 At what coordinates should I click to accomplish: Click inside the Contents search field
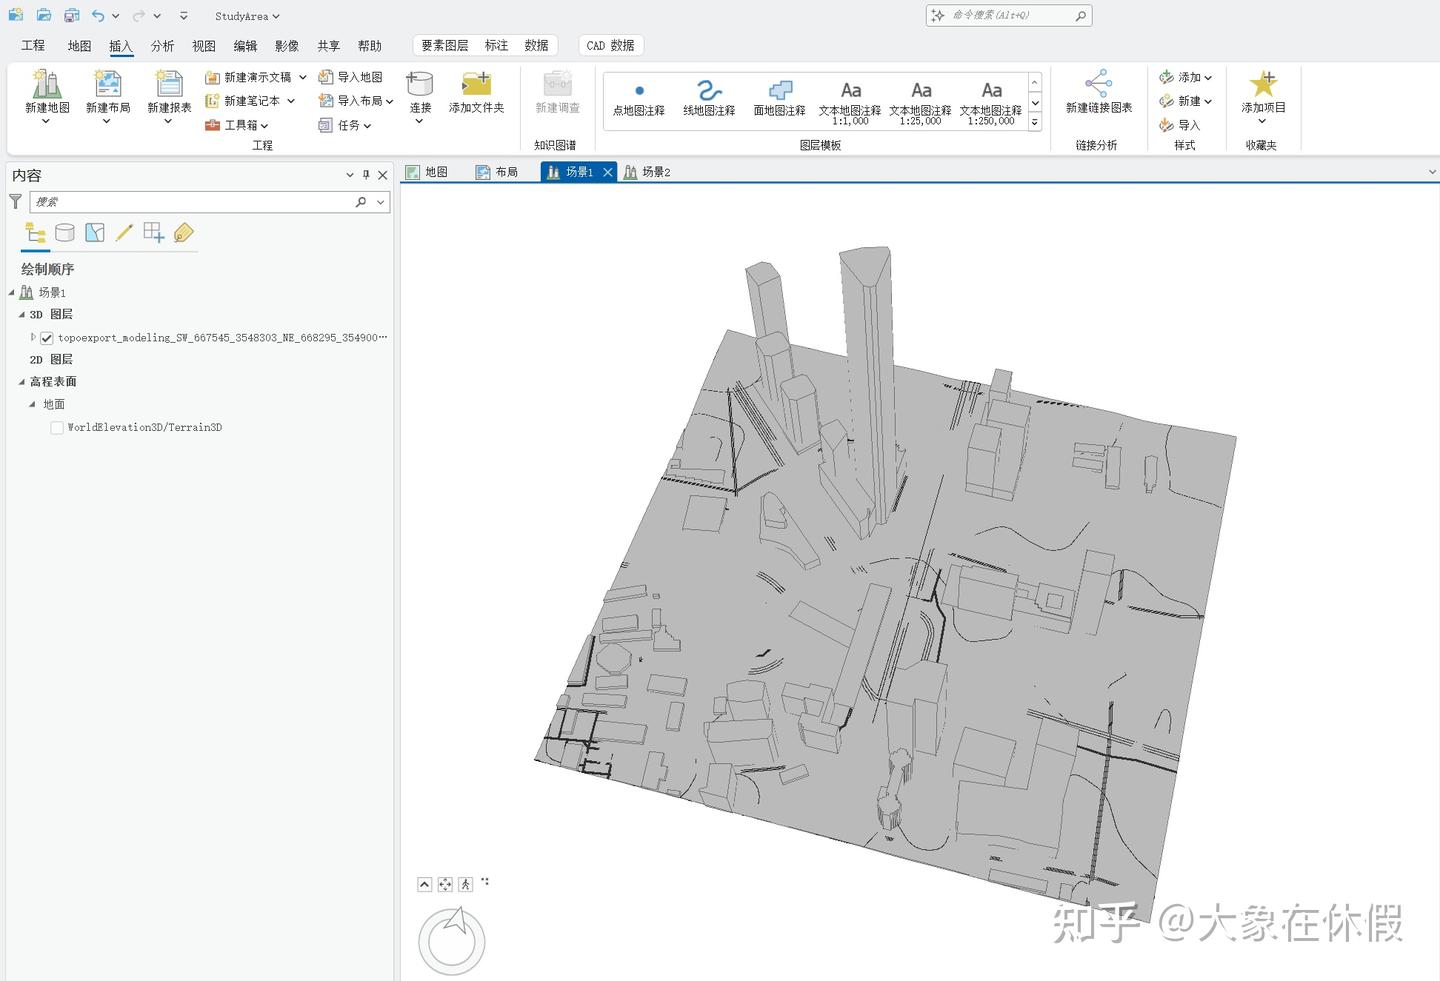(x=190, y=201)
